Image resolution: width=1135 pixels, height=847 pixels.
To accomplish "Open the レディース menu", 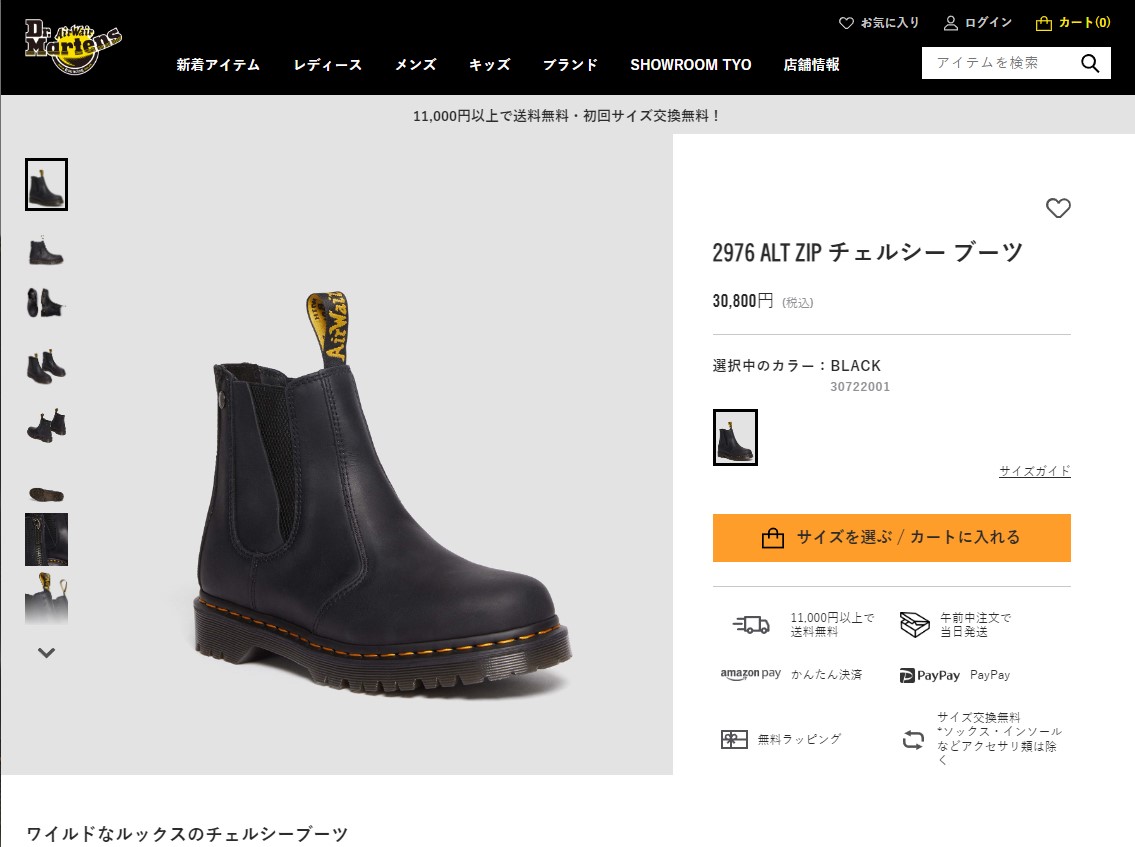I will click(x=327, y=64).
